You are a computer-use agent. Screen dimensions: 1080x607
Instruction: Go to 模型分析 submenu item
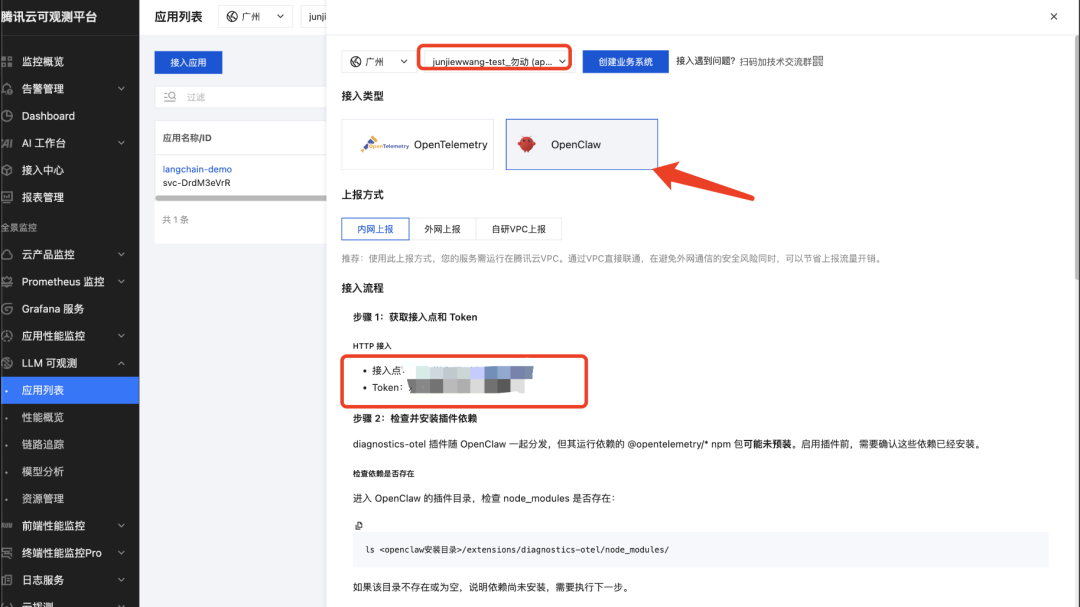[43, 471]
